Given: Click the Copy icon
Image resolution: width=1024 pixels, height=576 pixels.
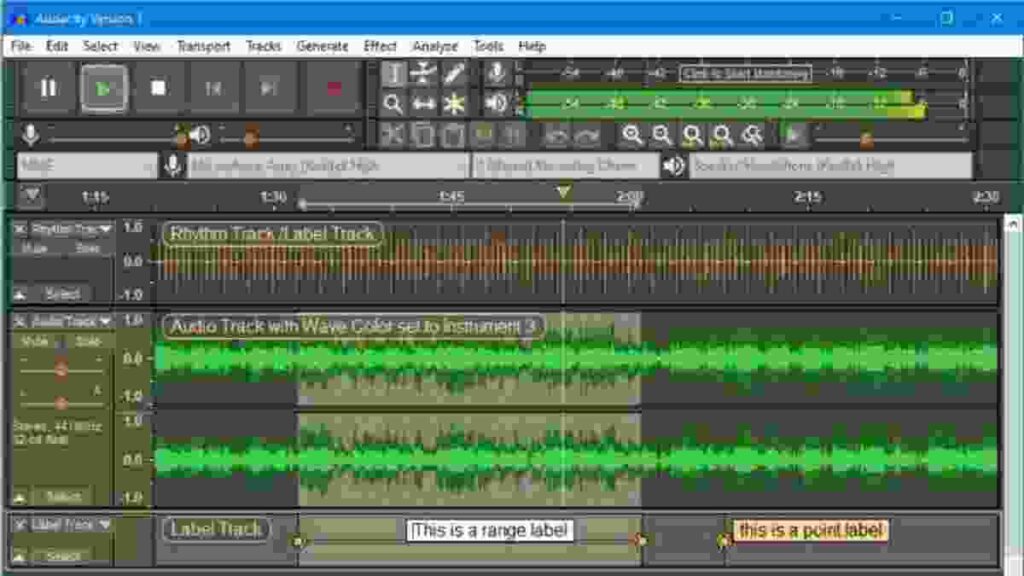Looking at the screenshot, I should (x=423, y=135).
